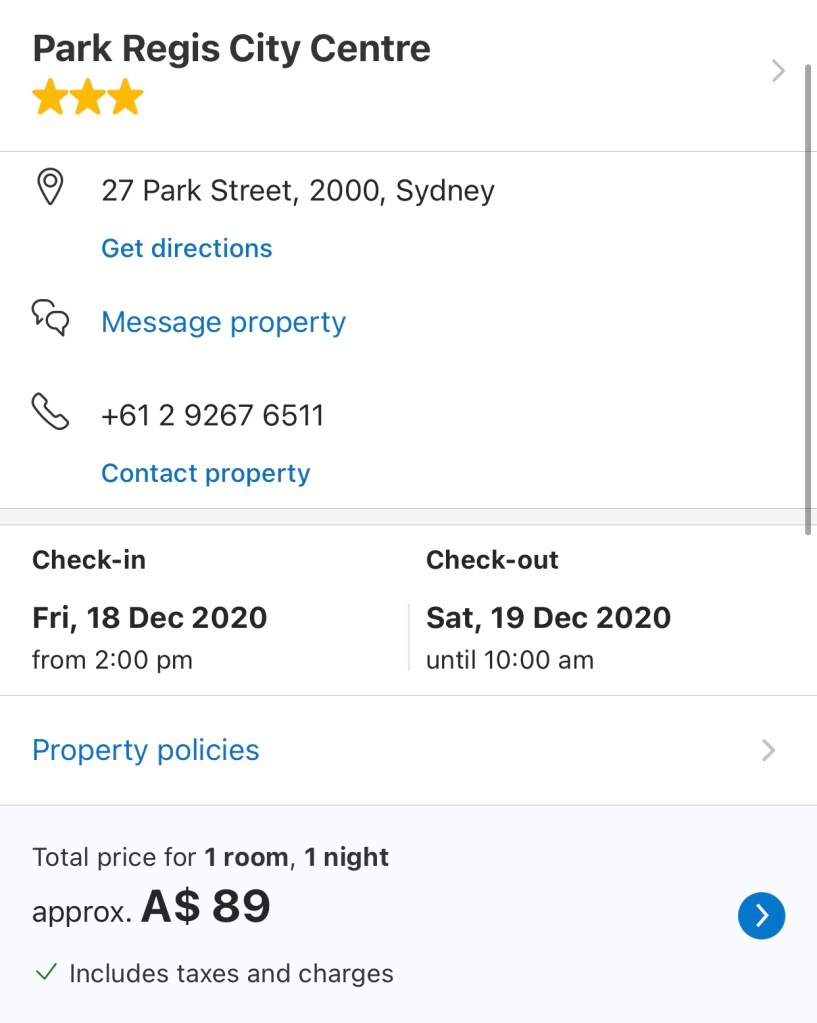Image resolution: width=817 pixels, height=1023 pixels.
Task: Click the check-out date Sat, 19 Dec 2020
Action: (548, 617)
